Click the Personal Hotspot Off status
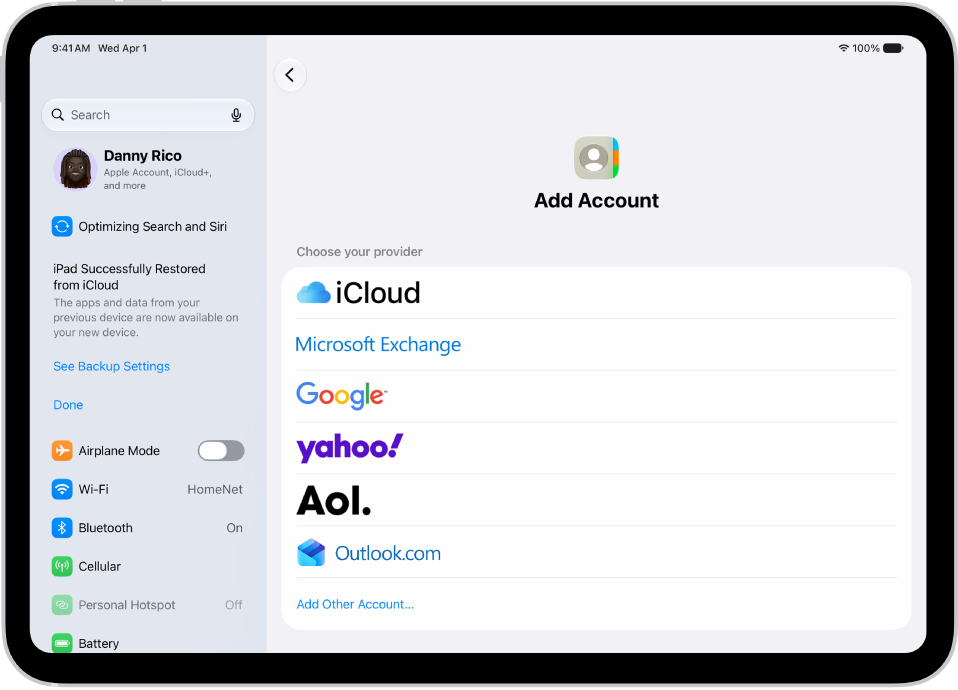Viewport: 958px width, 690px height. (x=233, y=605)
